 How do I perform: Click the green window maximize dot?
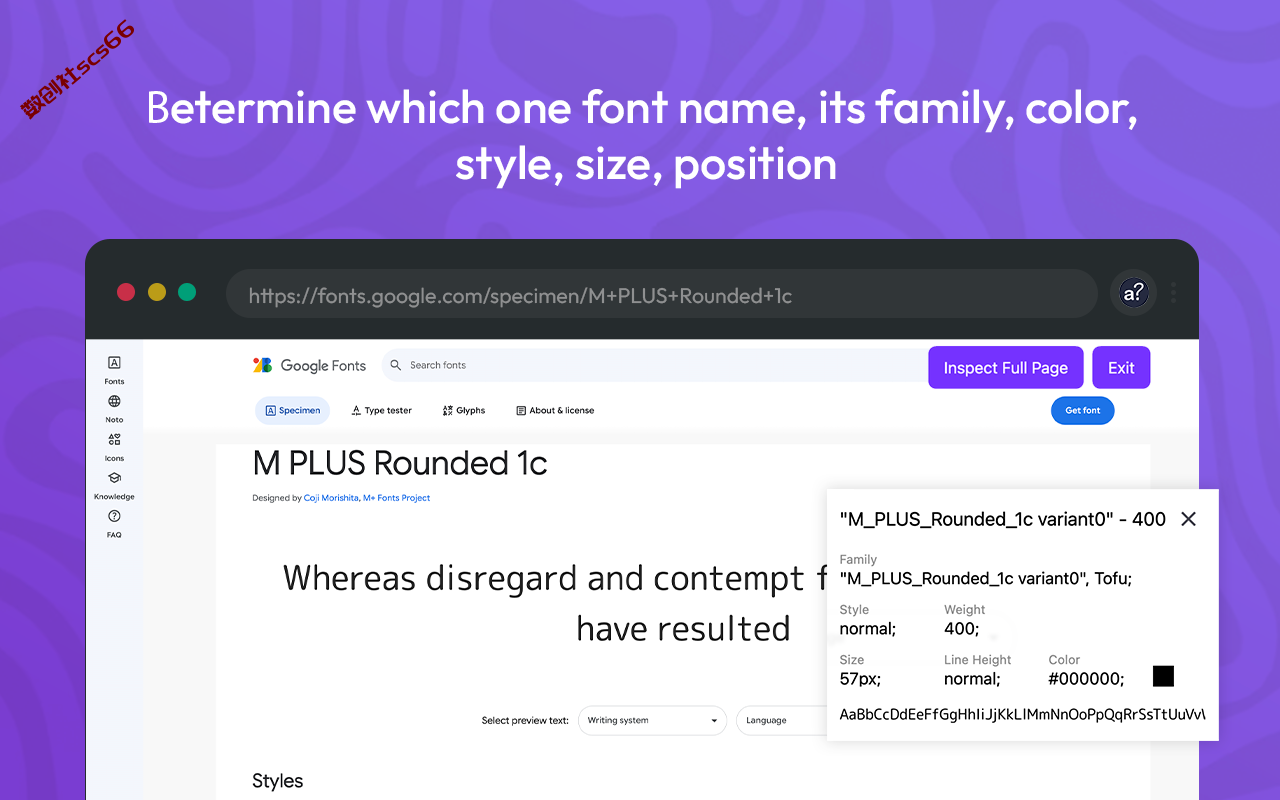(187, 292)
